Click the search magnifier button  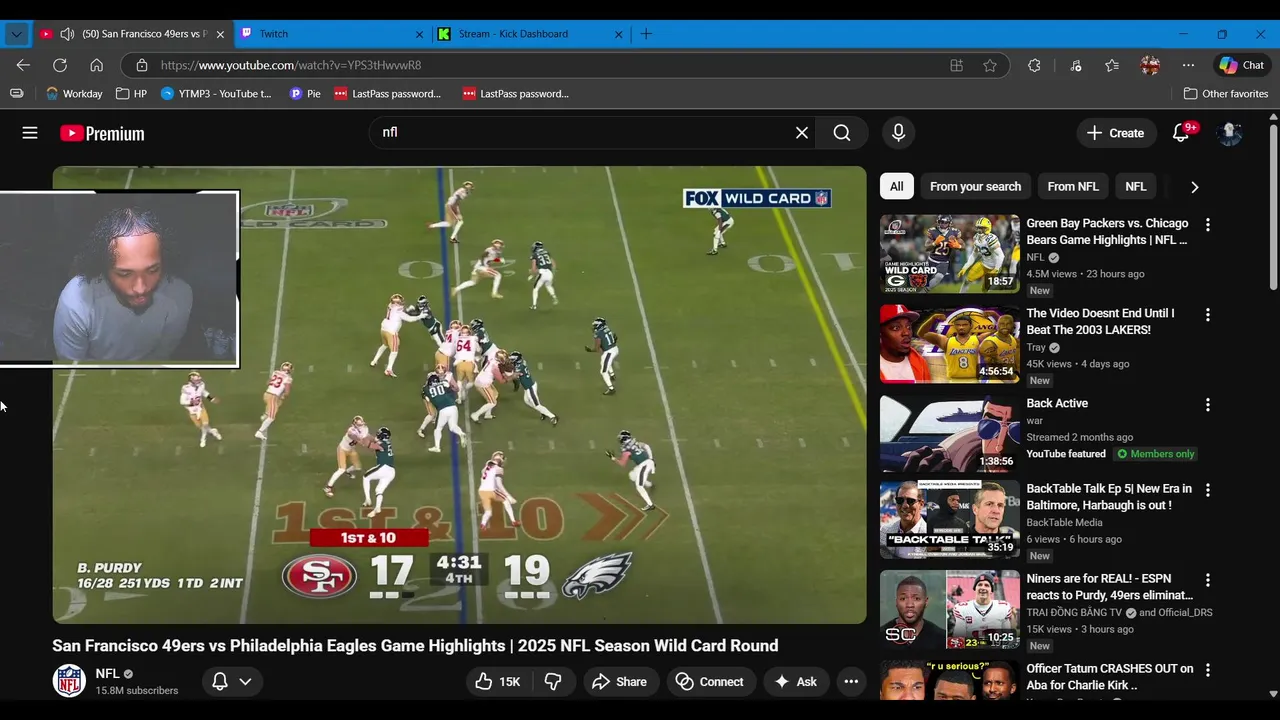click(842, 133)
